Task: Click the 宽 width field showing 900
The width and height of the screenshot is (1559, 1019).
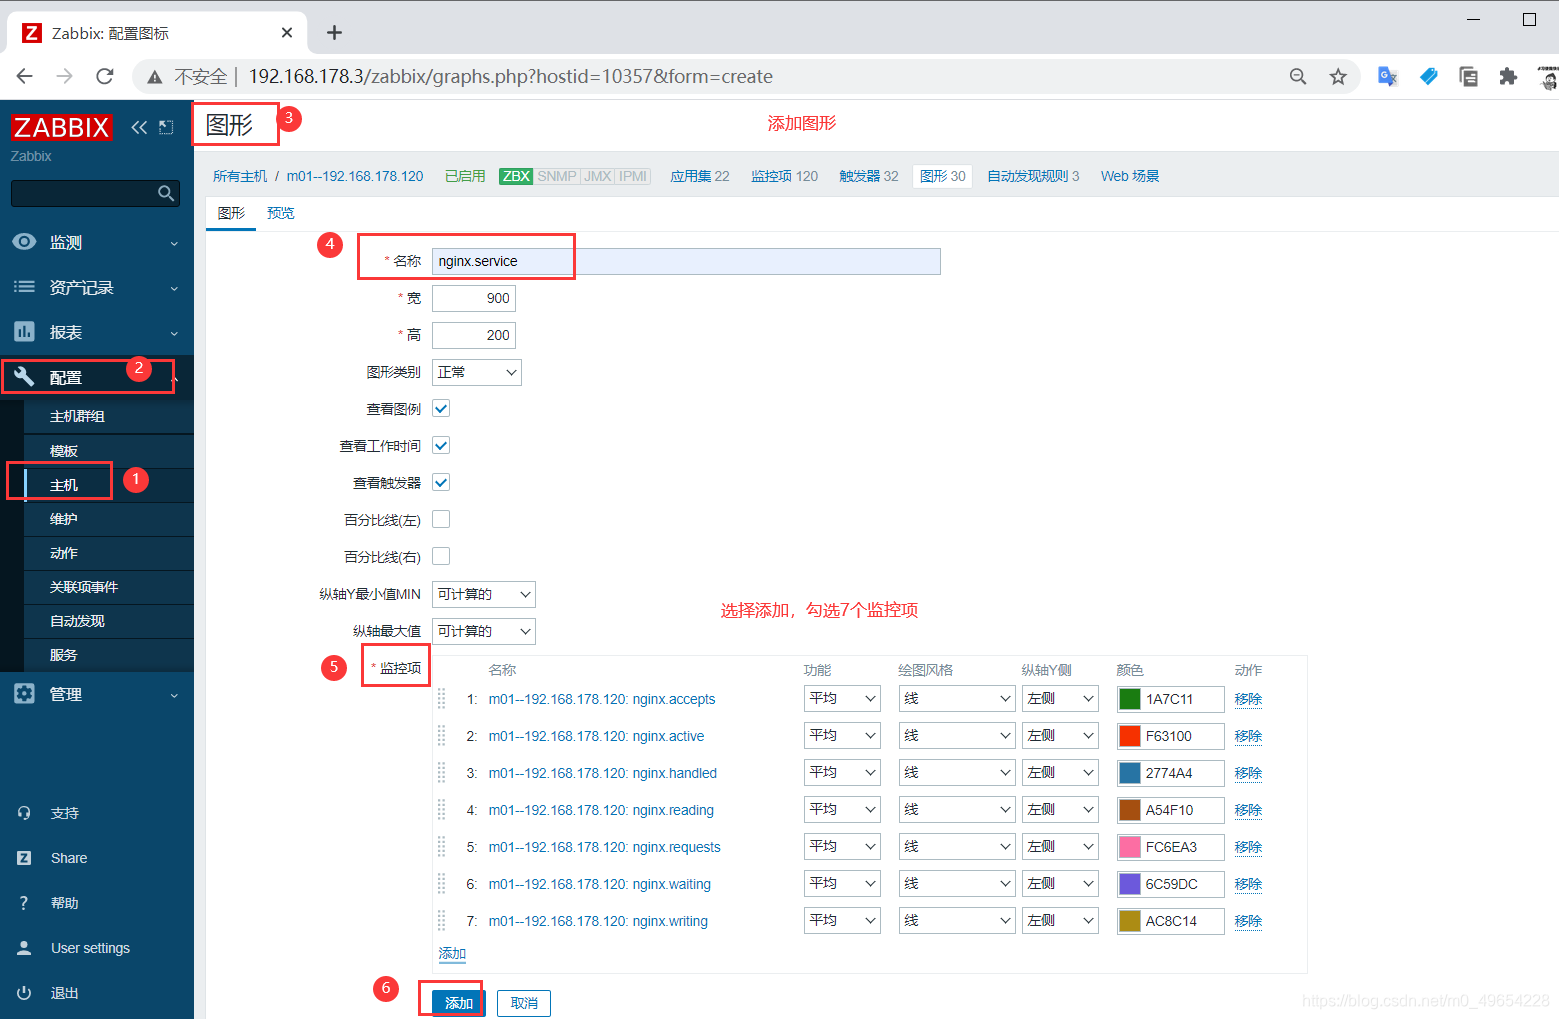Action: 474,298
